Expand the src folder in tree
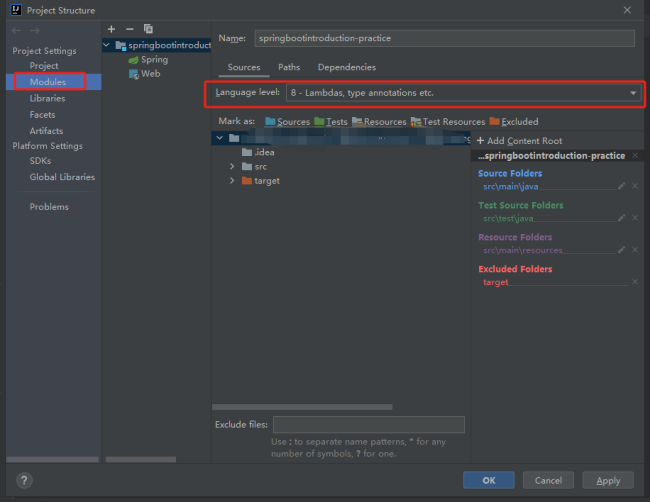The image size is (650, 502). [232, 166]
